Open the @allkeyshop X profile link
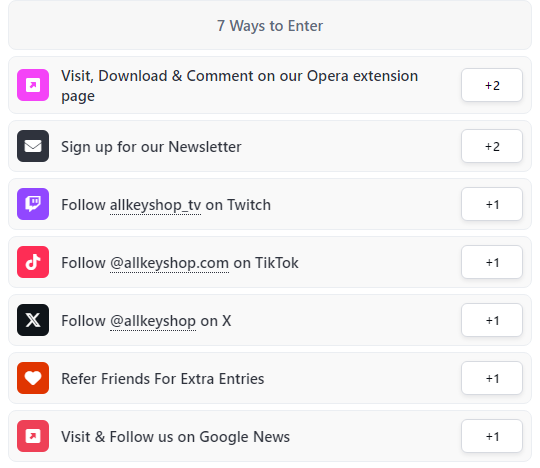This screenshot has height=468, width=540. click(x=153, y=321)
